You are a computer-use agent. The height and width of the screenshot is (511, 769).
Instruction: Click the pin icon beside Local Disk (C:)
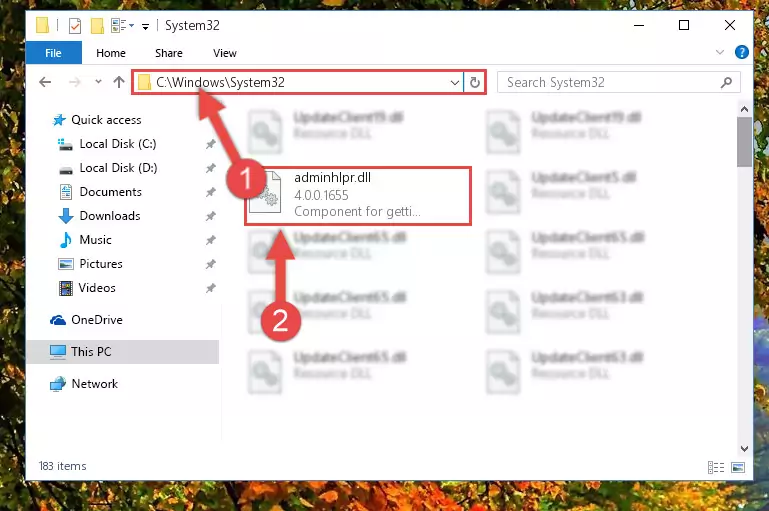[210, 144]
